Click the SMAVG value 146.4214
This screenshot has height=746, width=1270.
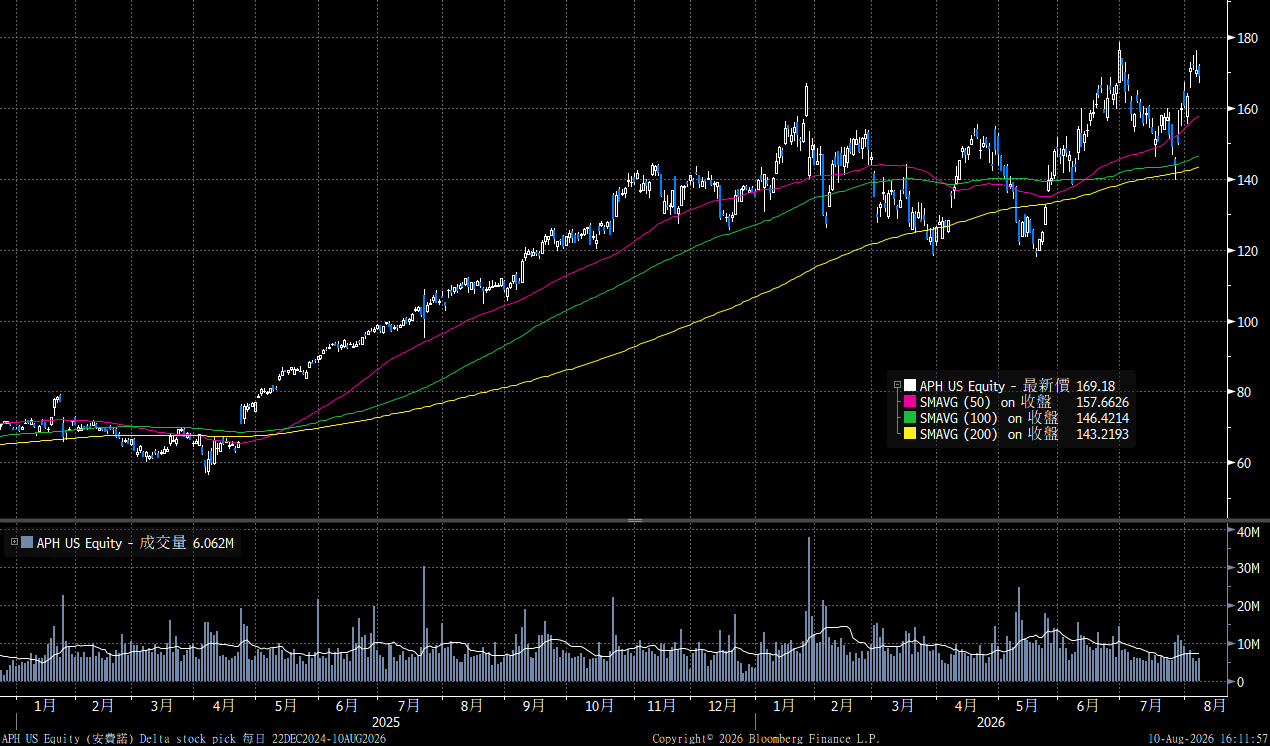point(1102,418)
